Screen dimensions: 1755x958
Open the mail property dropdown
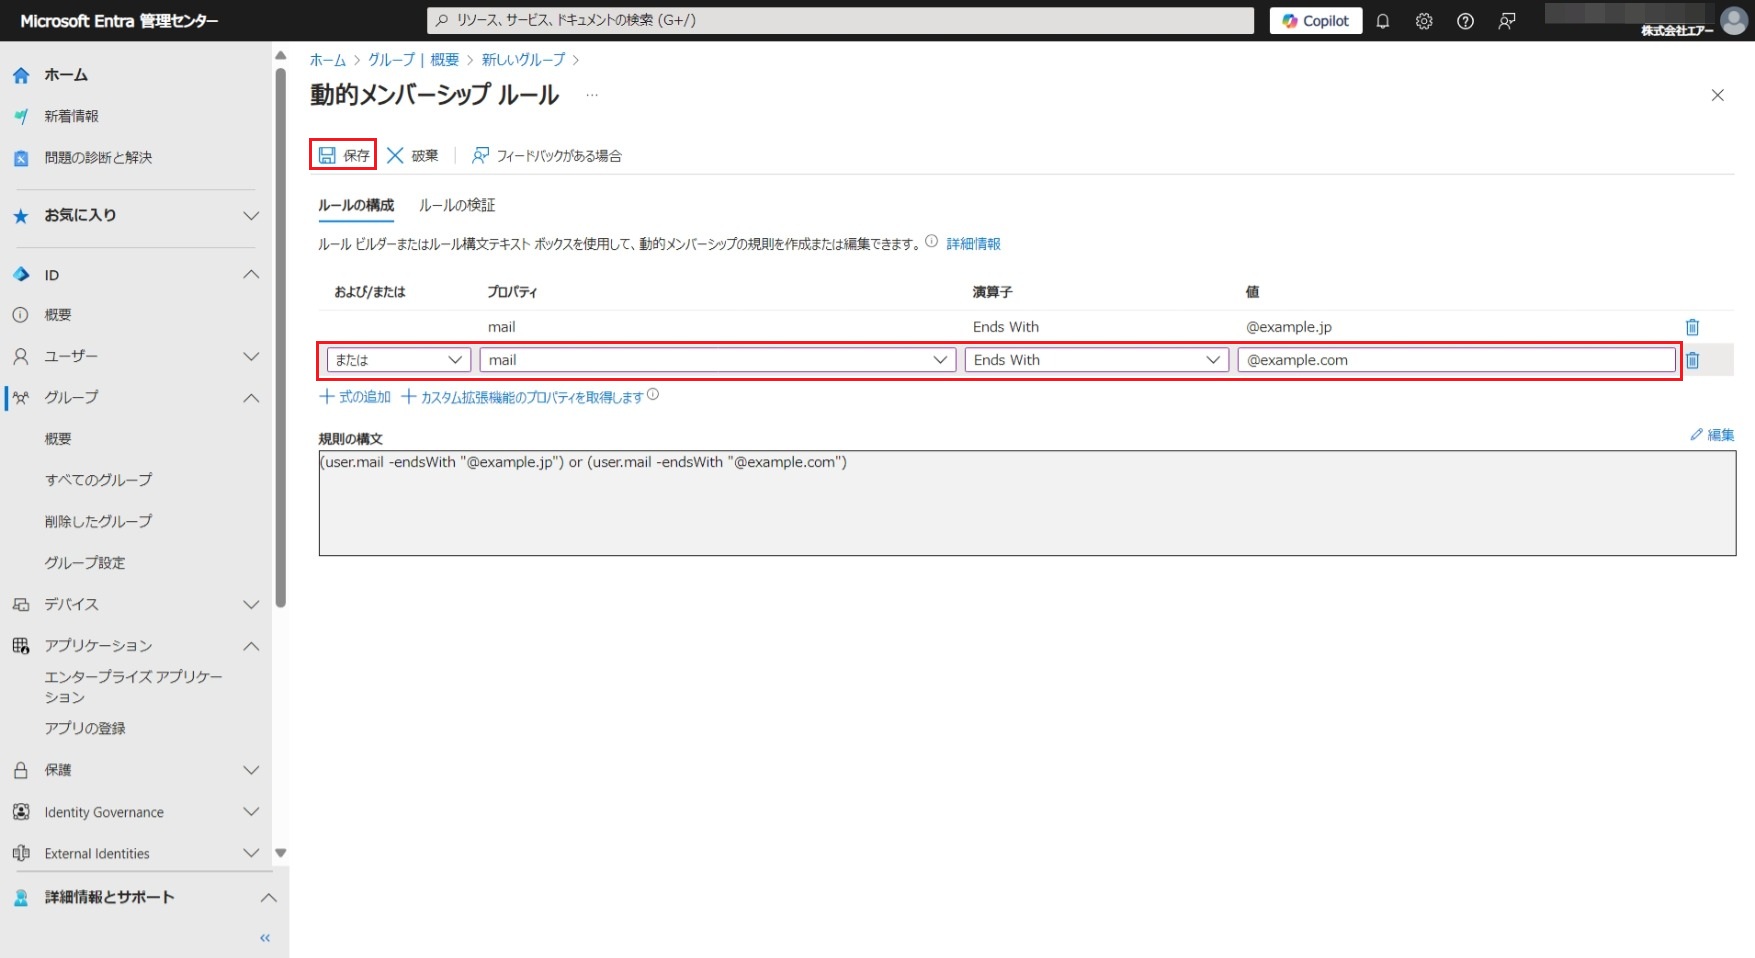(x=717, y=360)
